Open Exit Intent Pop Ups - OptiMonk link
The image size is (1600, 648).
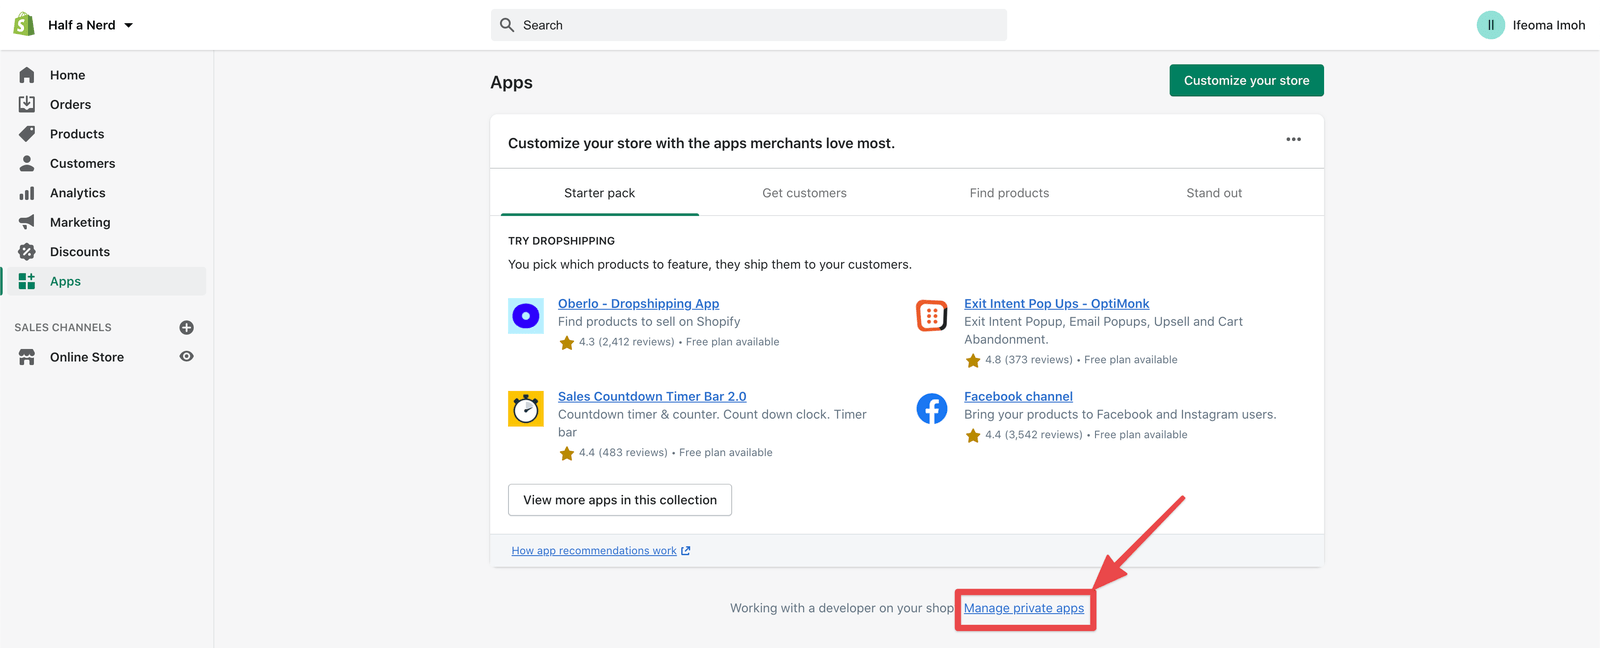click(1056, 303)
